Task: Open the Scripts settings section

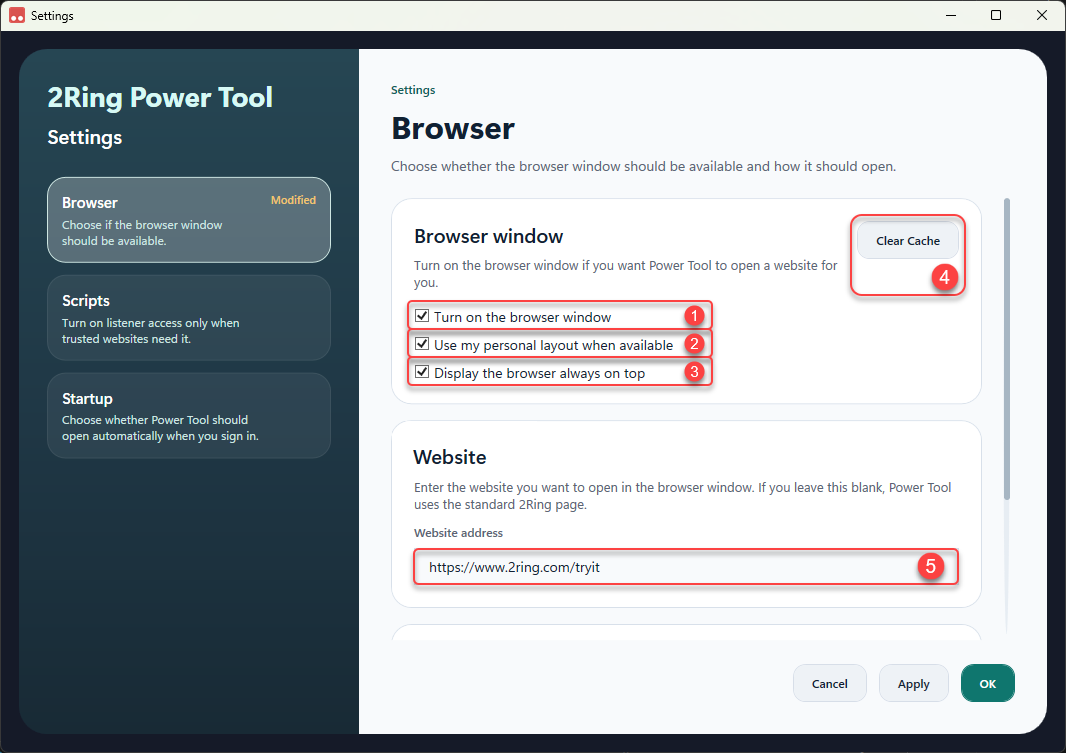Action: [x=189, y=318]
